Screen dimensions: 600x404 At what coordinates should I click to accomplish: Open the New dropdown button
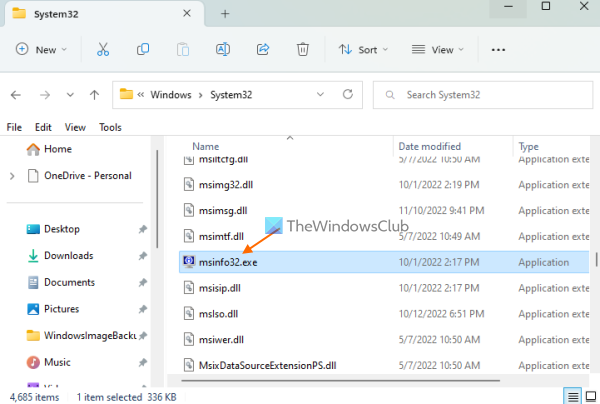(41, 49)
